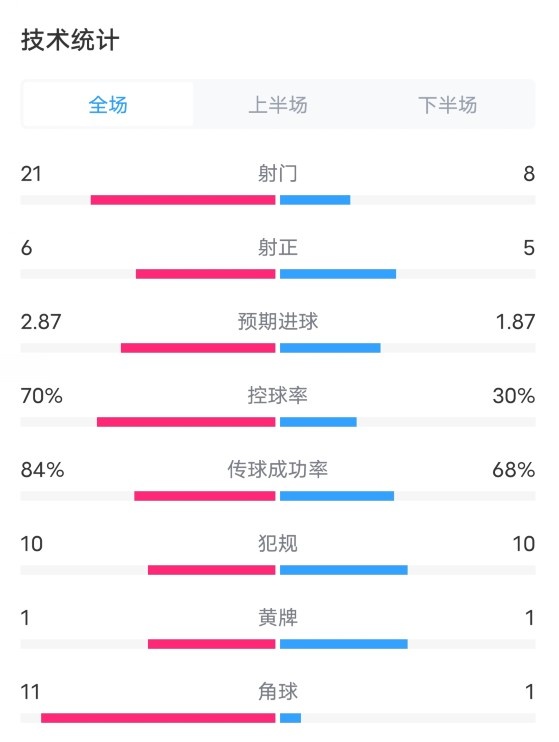Click the blue 射门 bar
The height and width of the screenshot is (742, 559).
[x=315, y=200]
